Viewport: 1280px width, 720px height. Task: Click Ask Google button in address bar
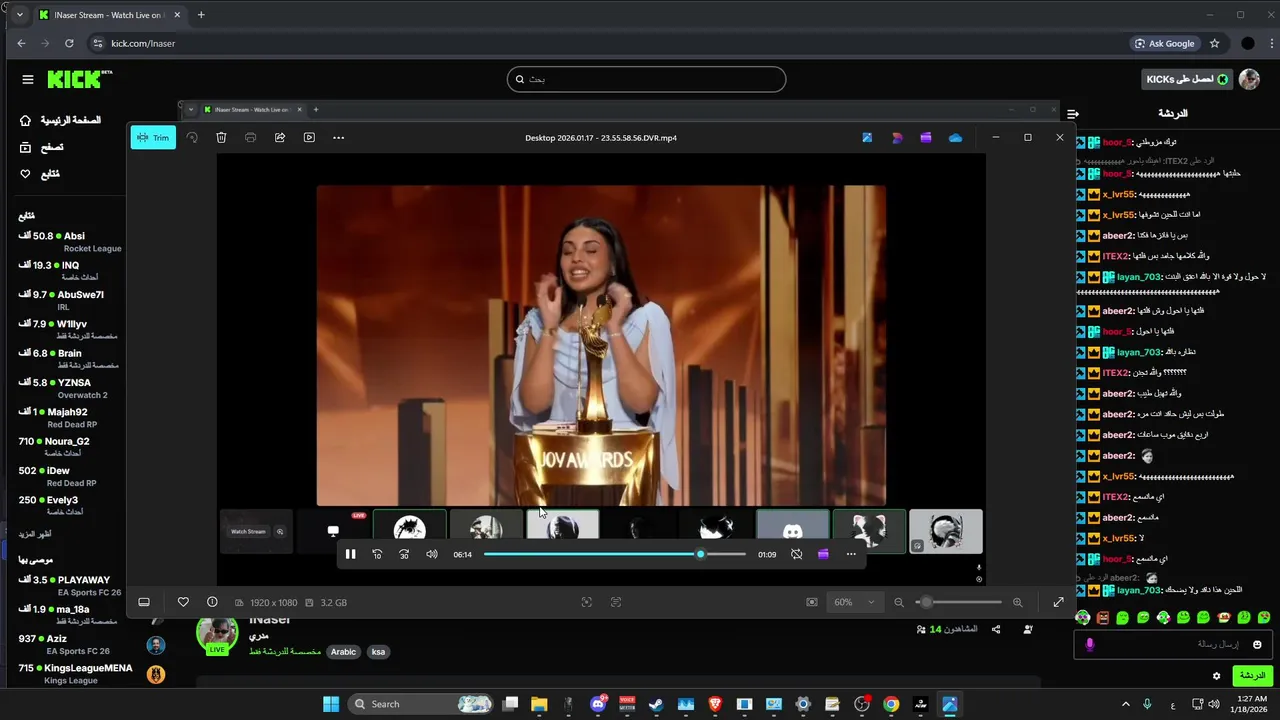[1165, 43]
